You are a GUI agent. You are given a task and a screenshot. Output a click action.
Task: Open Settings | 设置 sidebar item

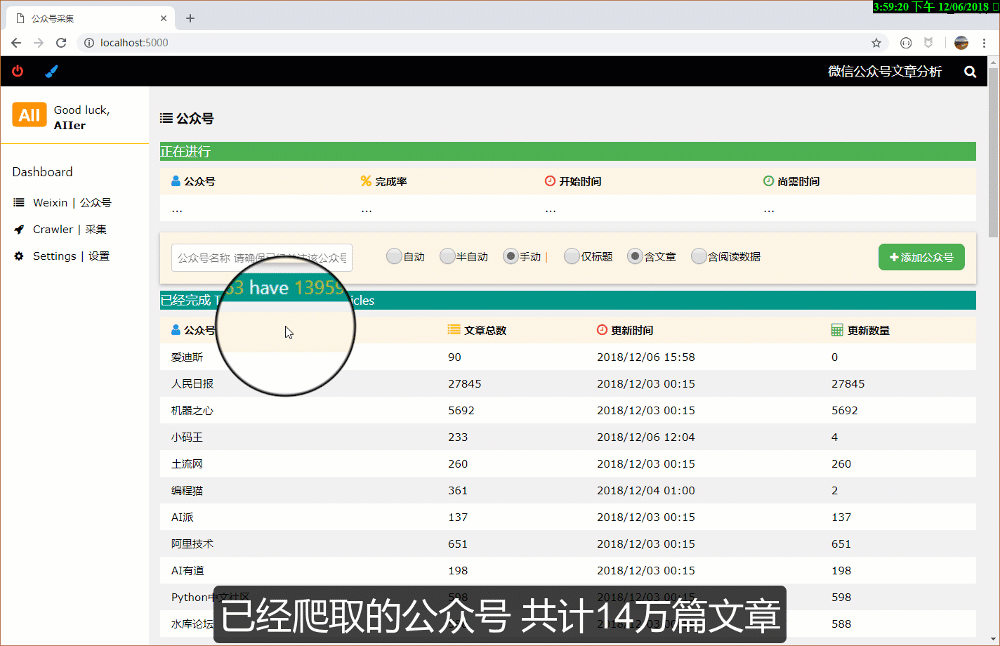pyautogui.click(x=62, y=256)
